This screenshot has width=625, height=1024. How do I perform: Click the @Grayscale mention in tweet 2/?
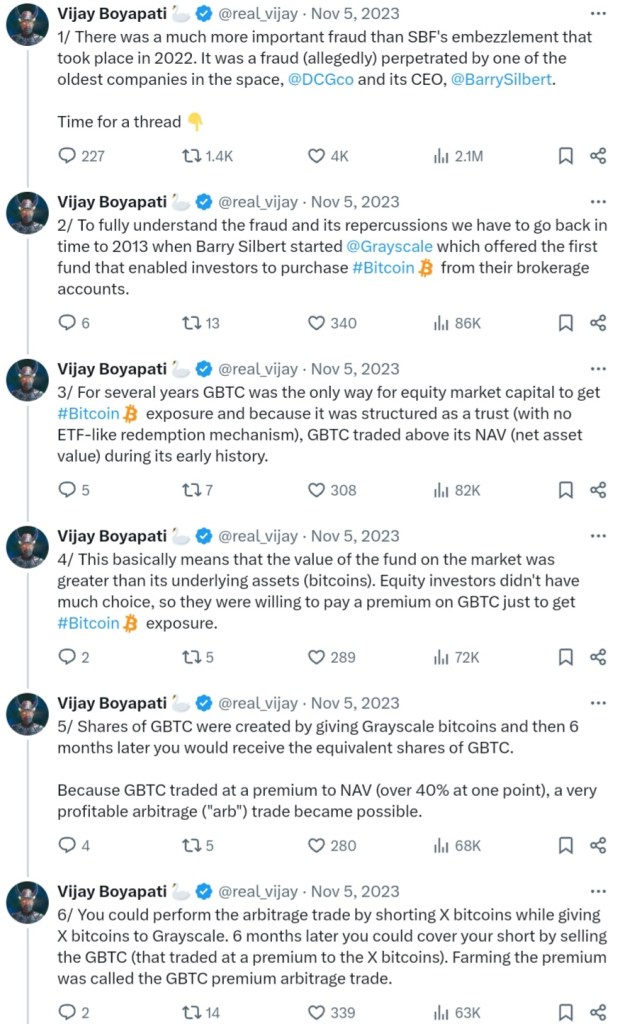point(388,246)
